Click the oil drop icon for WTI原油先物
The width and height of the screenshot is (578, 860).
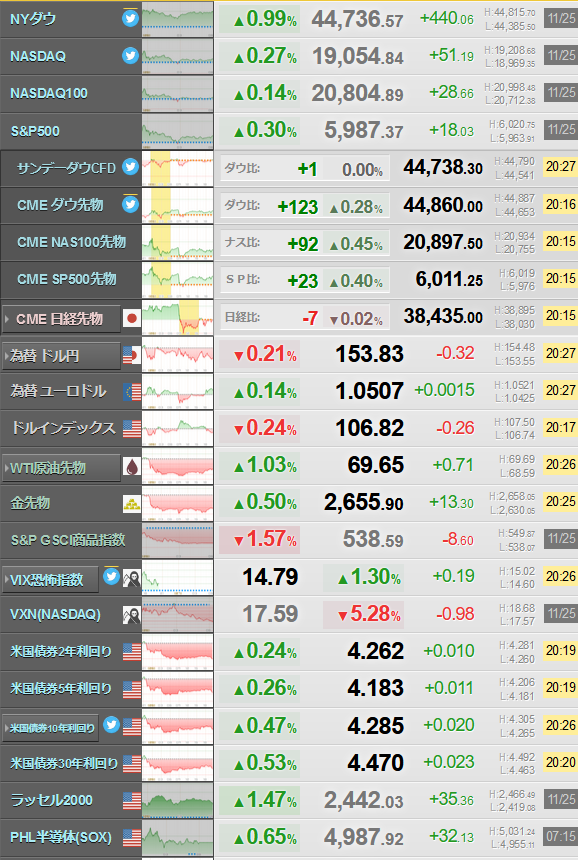(x=132, y=467)
